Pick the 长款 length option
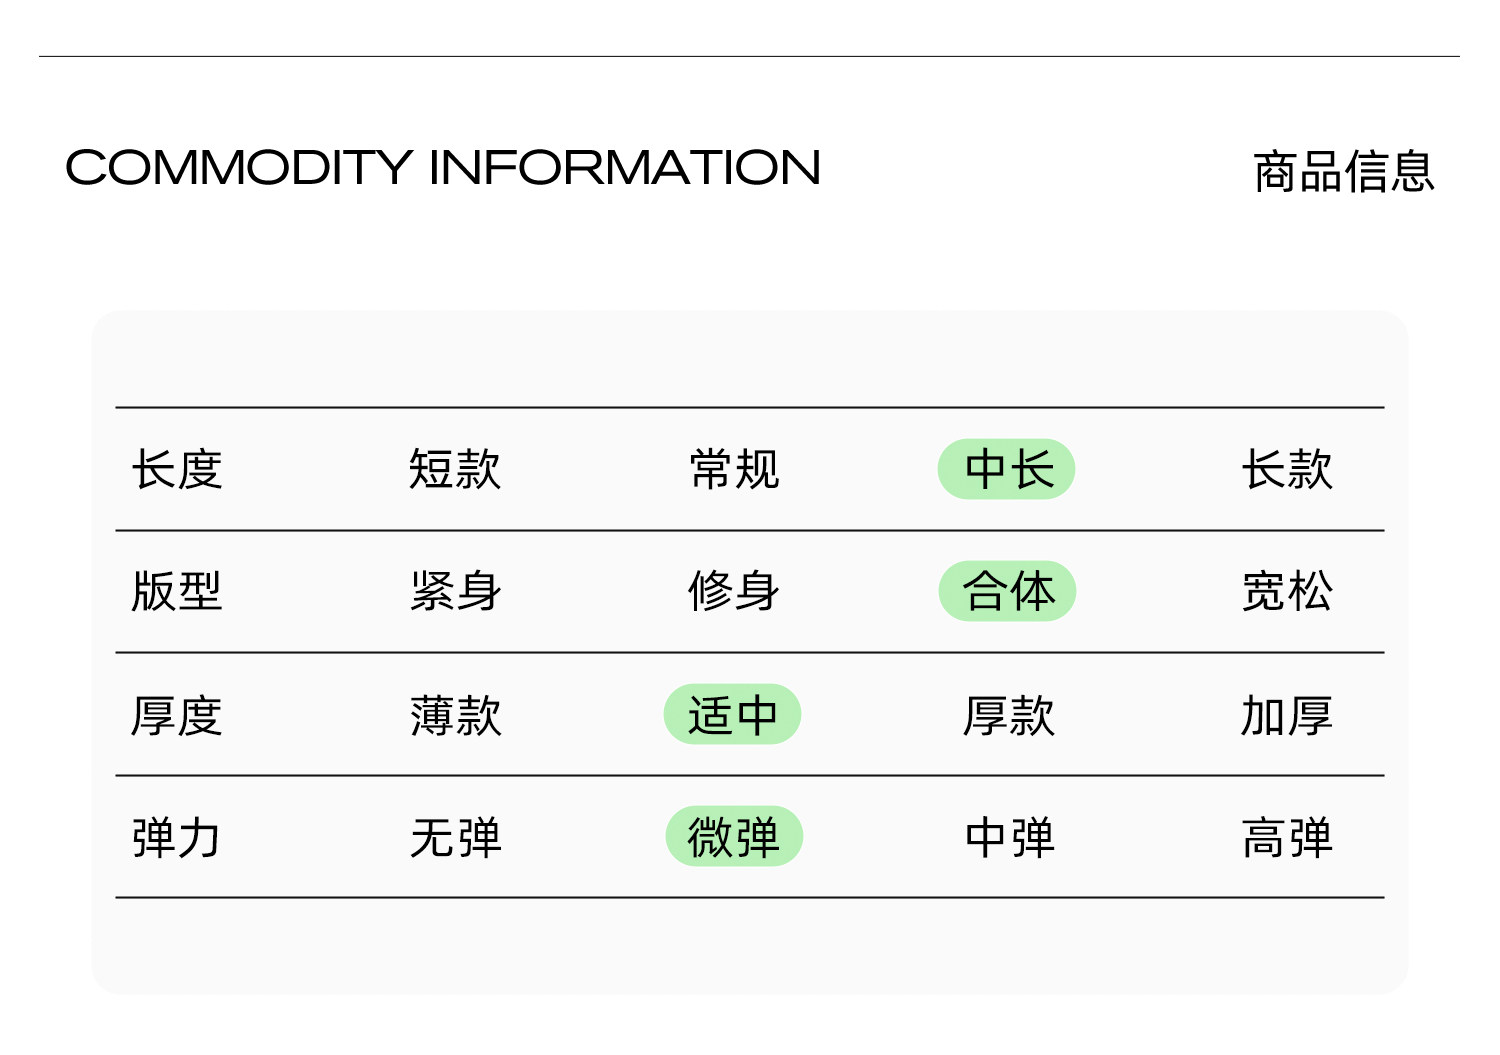 (x=1287, y=469)
